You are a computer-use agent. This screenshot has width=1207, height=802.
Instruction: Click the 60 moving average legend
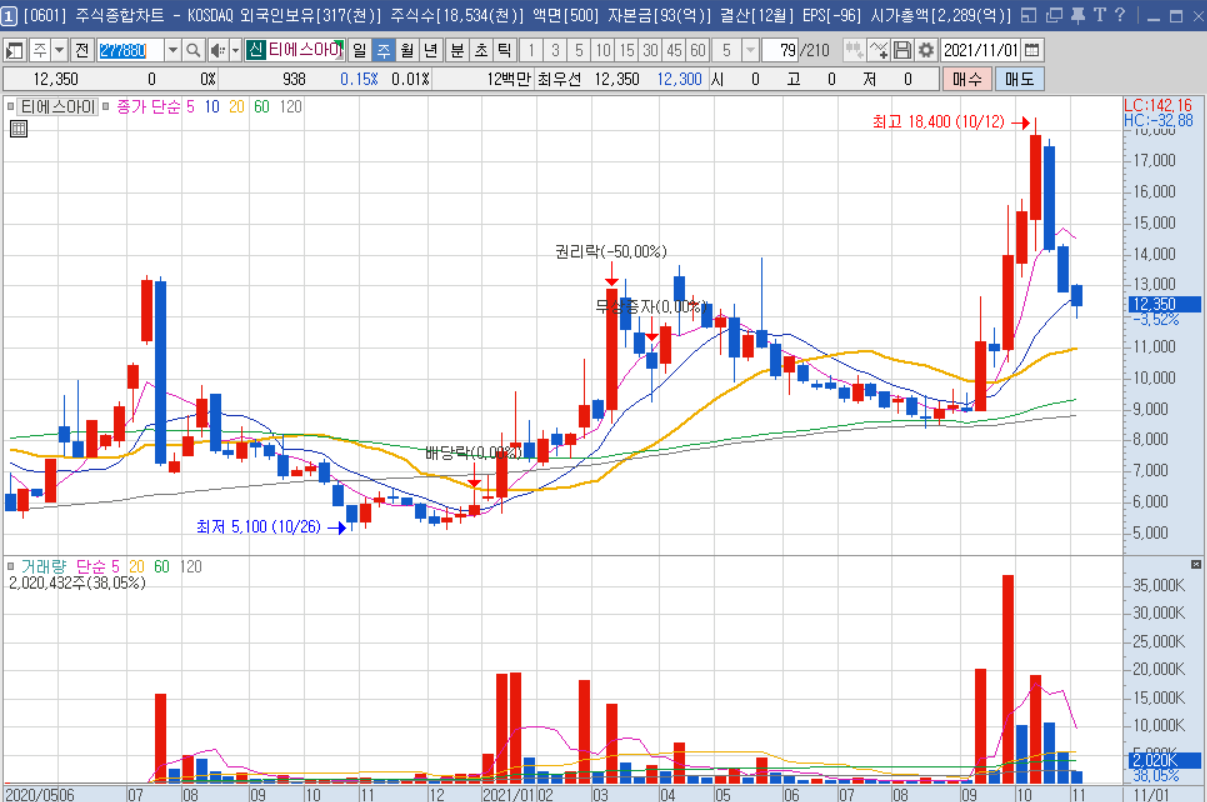click(x=261, y=106)
